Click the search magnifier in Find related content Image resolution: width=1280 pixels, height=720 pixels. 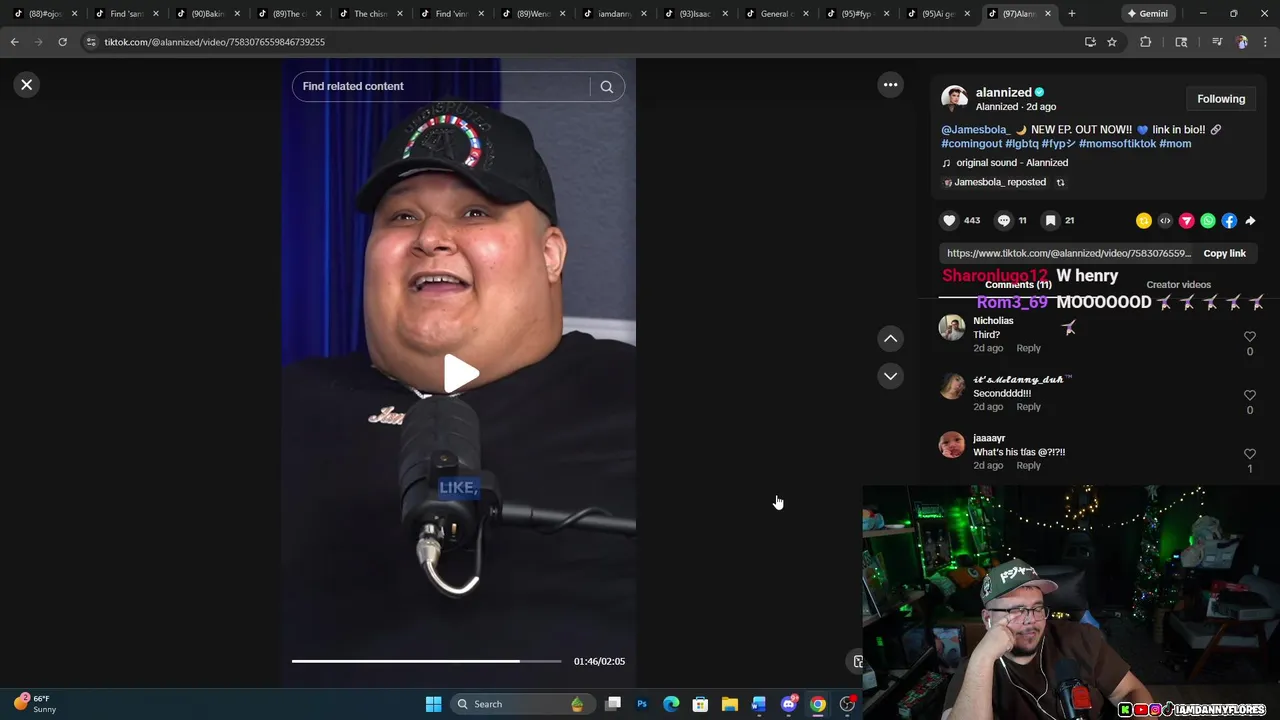coord(606,87)
